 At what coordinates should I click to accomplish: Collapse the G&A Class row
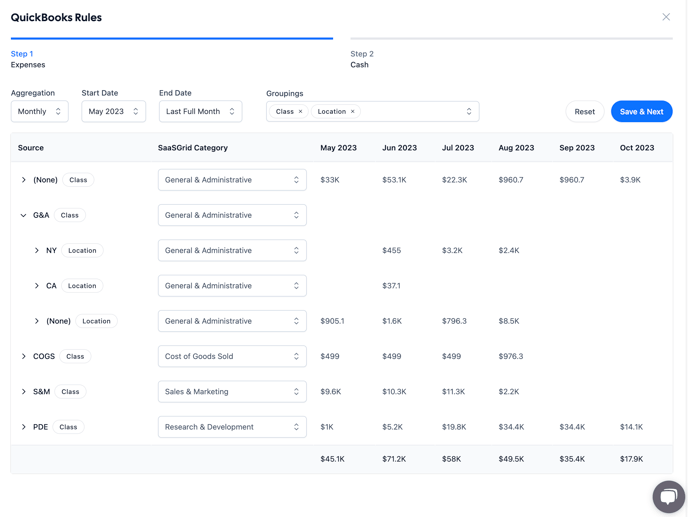(x=24, y=215)
